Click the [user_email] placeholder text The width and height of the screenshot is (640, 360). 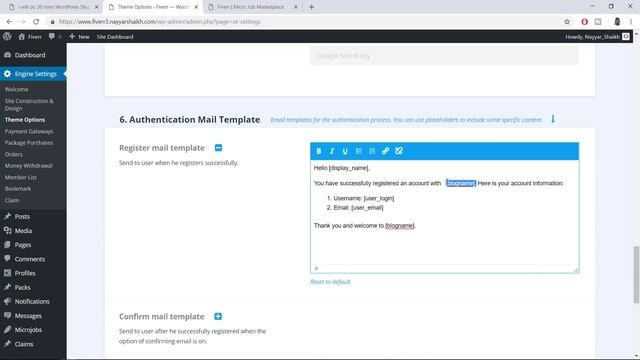click(367, 208)
